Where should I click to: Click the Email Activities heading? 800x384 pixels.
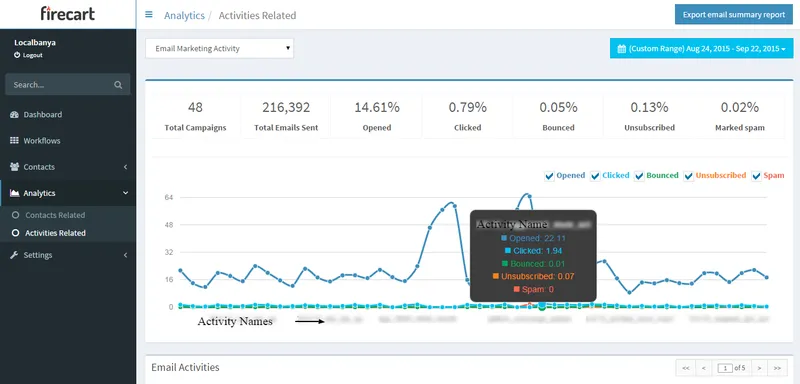point(185,367)
